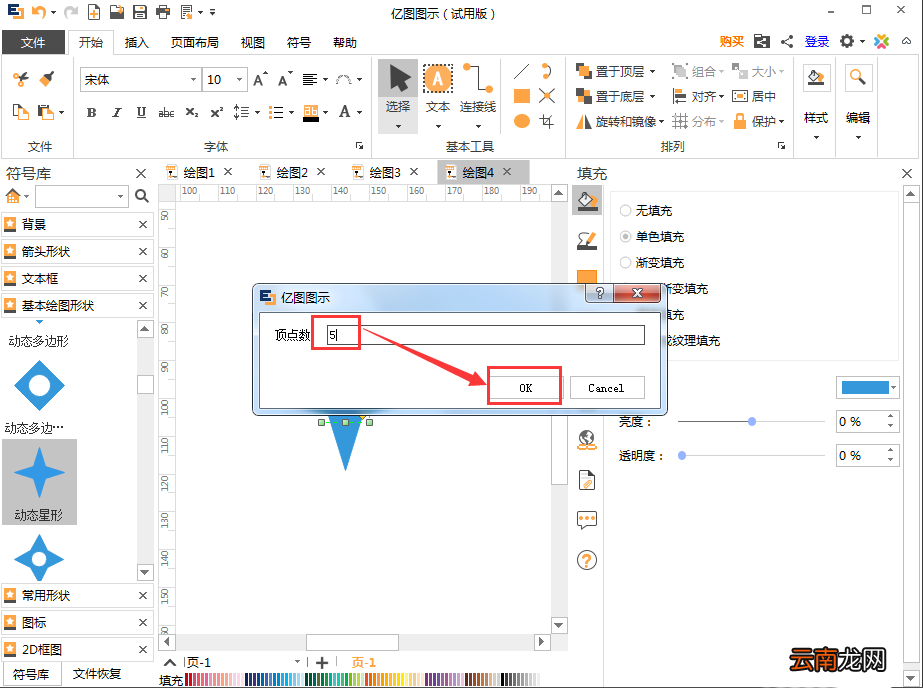Apply strikethrough formatting

pyautogui.click(x=166, y=112)
